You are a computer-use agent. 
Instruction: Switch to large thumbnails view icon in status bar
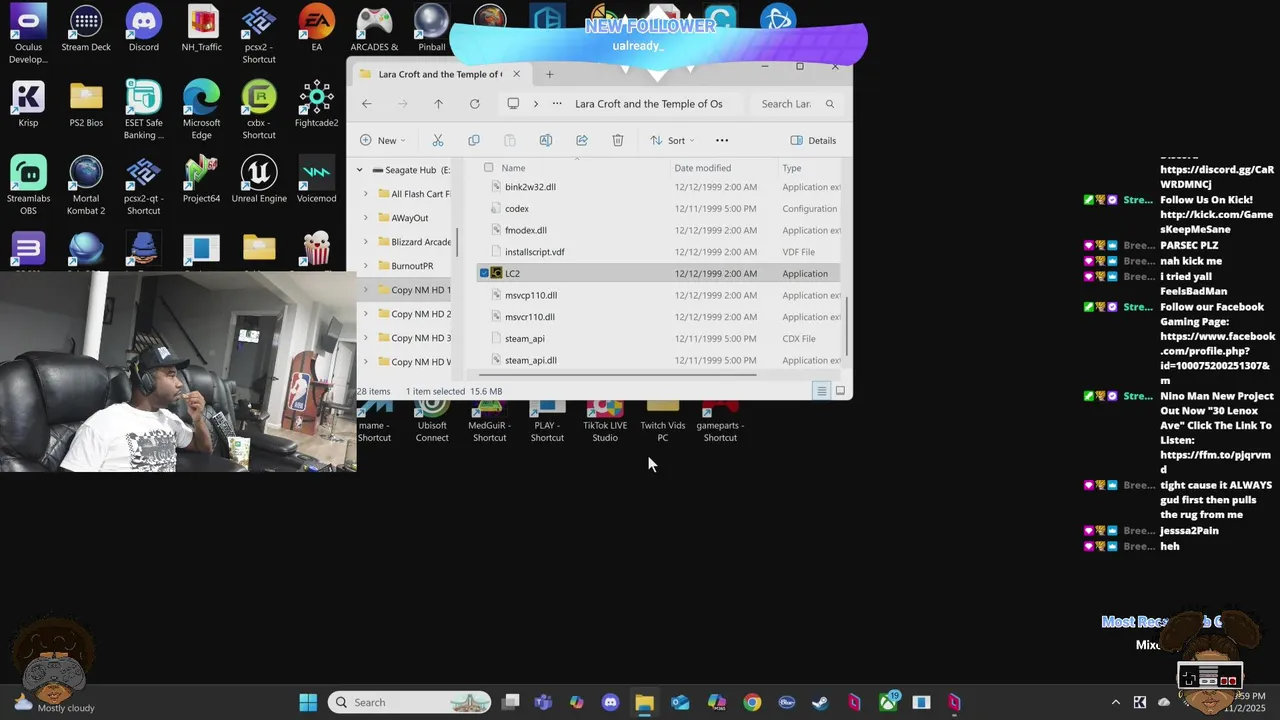point(840,391)
